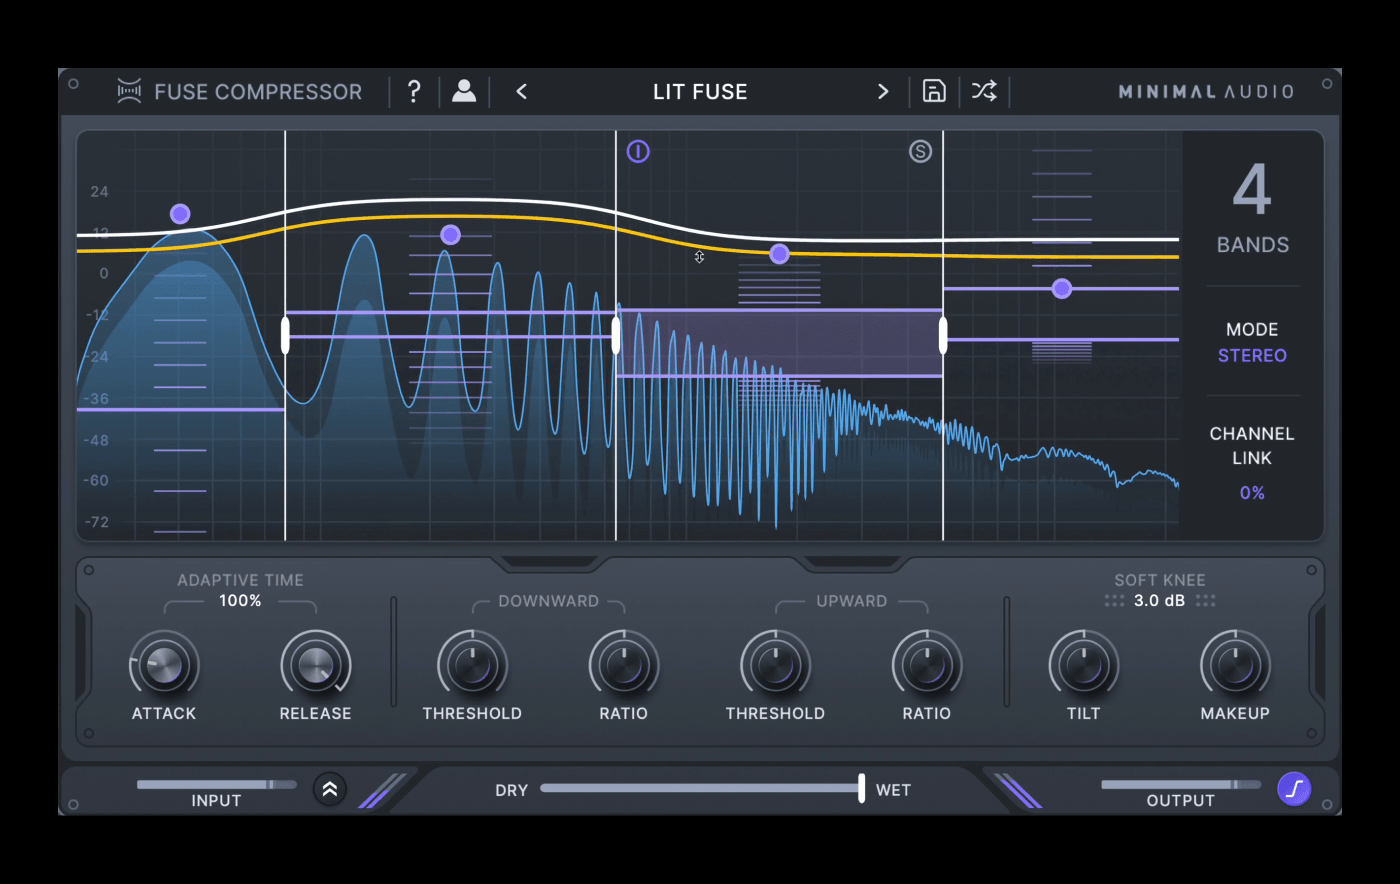Image resolution: width=1400 pixels, height=884 pixels.
Task: Open the user account icon
Action: click(464, 91)
